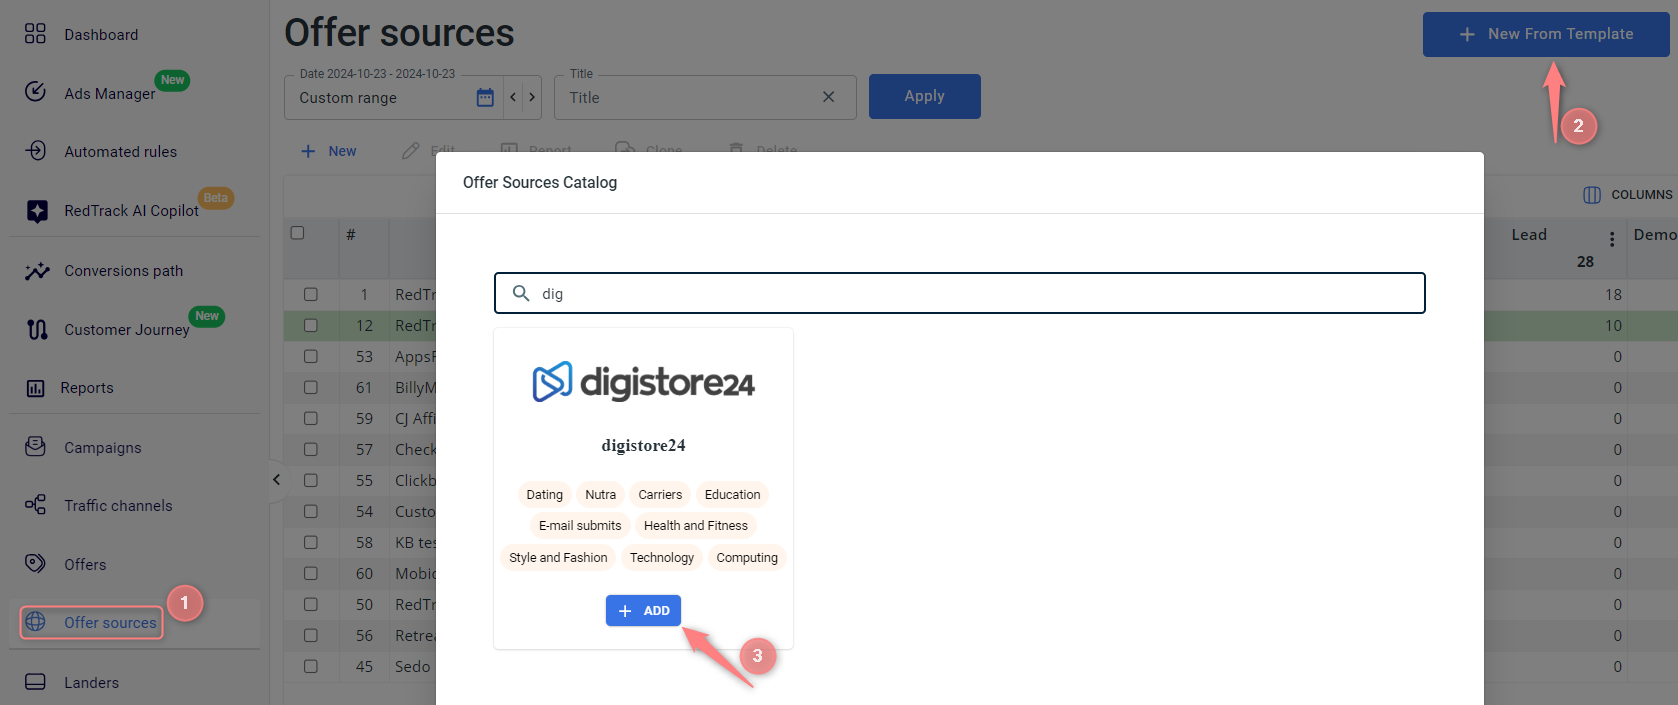Screen dimensions: 1678x705
Task: Click the digistore24 card title text
Action: point(643,446)
